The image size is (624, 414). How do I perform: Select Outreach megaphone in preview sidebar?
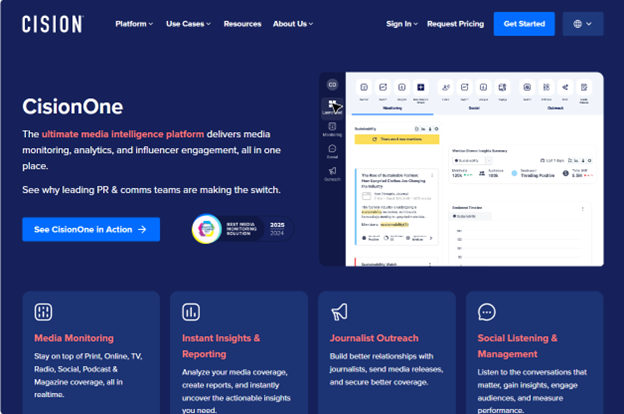tap(332, 173)
